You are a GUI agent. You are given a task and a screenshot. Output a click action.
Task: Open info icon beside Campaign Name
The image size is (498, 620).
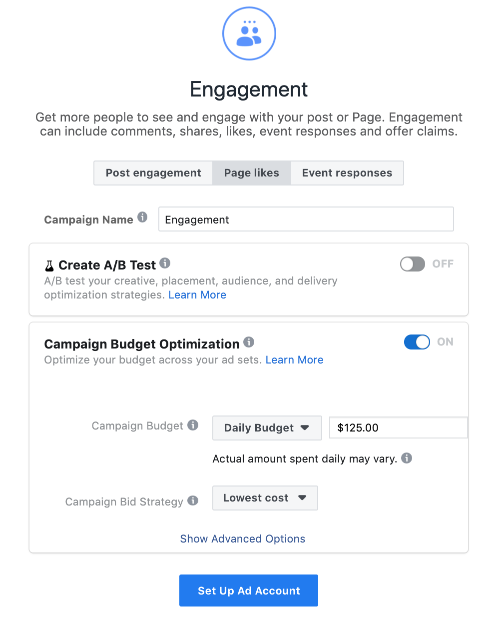pyautogui.click(x=142, y=217)
